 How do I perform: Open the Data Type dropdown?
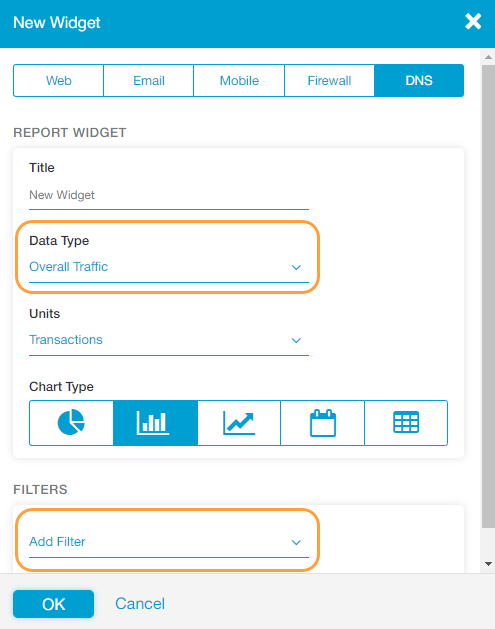[169, 267]
